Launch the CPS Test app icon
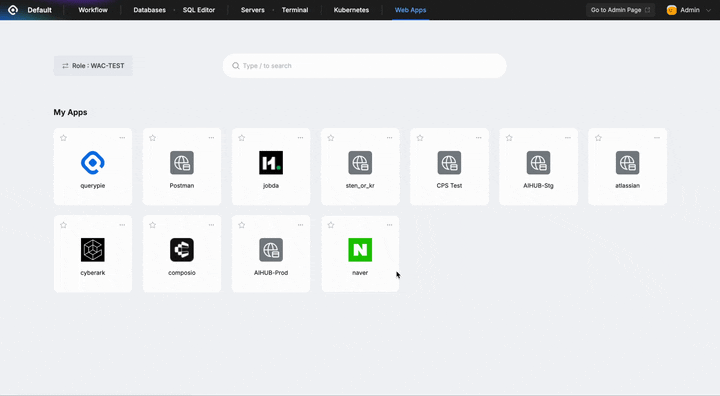This screenshot has width=720, height=396. pos(449,163)
